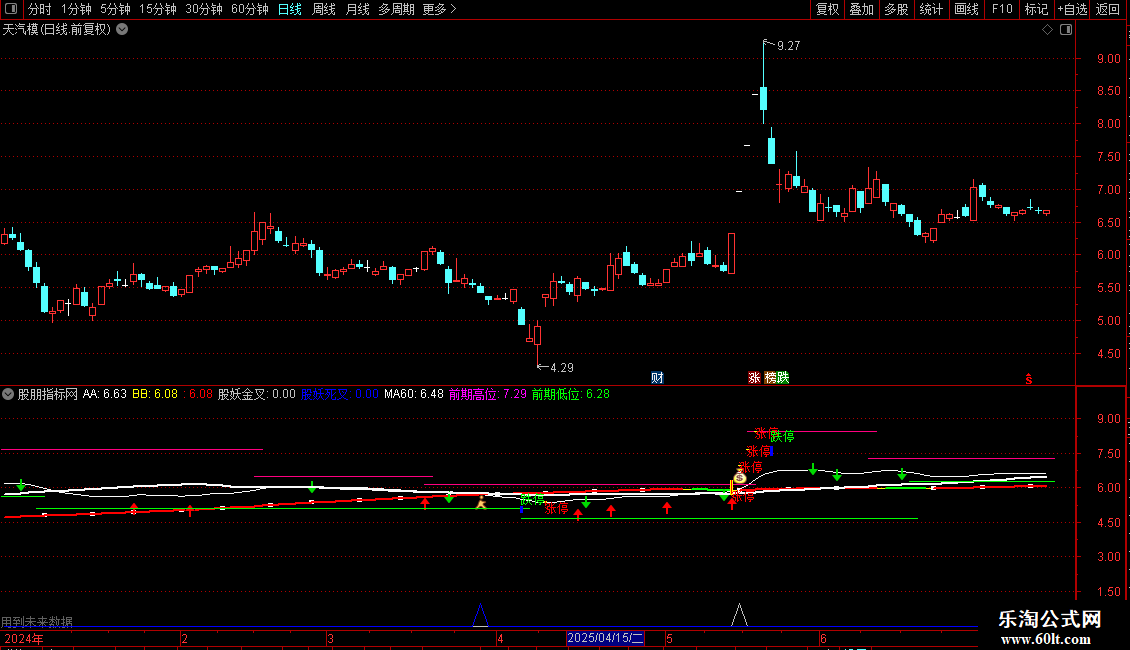Click the 叠加 overlay button
1130x650 pixels.
point(861,9)
